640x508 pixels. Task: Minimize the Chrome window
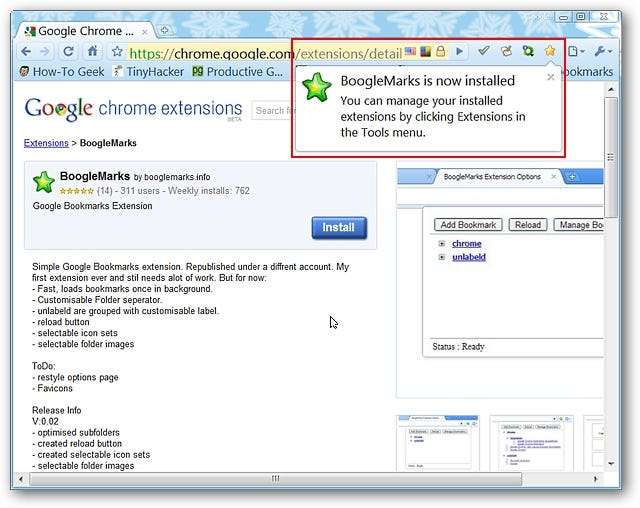point(564,18)
